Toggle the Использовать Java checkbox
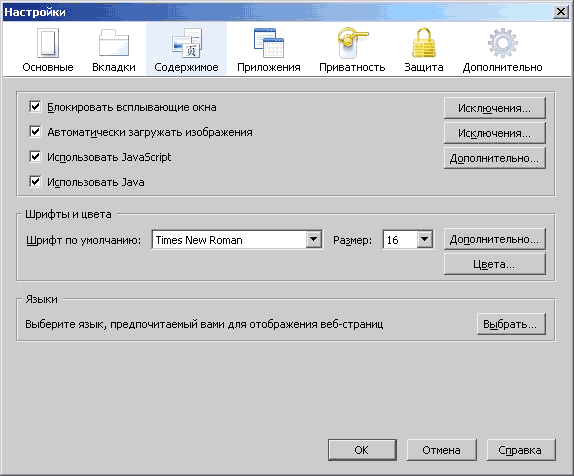Viewport: 574px width, 476px height. (35, 182)
